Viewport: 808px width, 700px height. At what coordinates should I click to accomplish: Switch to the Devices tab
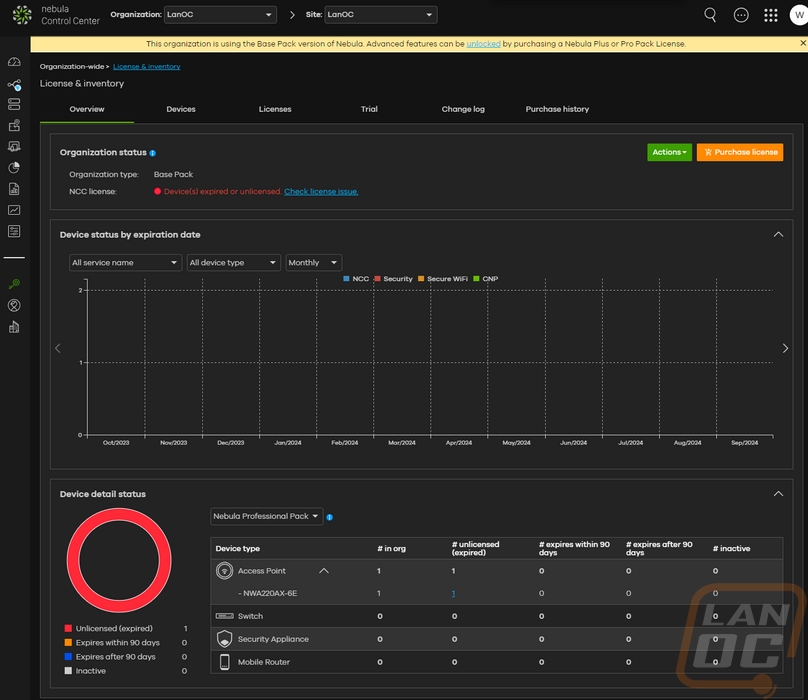[x=181, y=109]
